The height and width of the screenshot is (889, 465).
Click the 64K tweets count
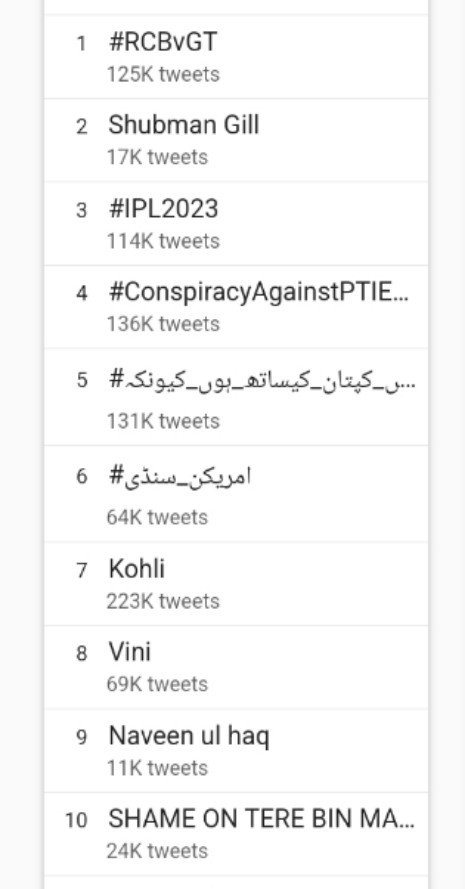(158, 517)
